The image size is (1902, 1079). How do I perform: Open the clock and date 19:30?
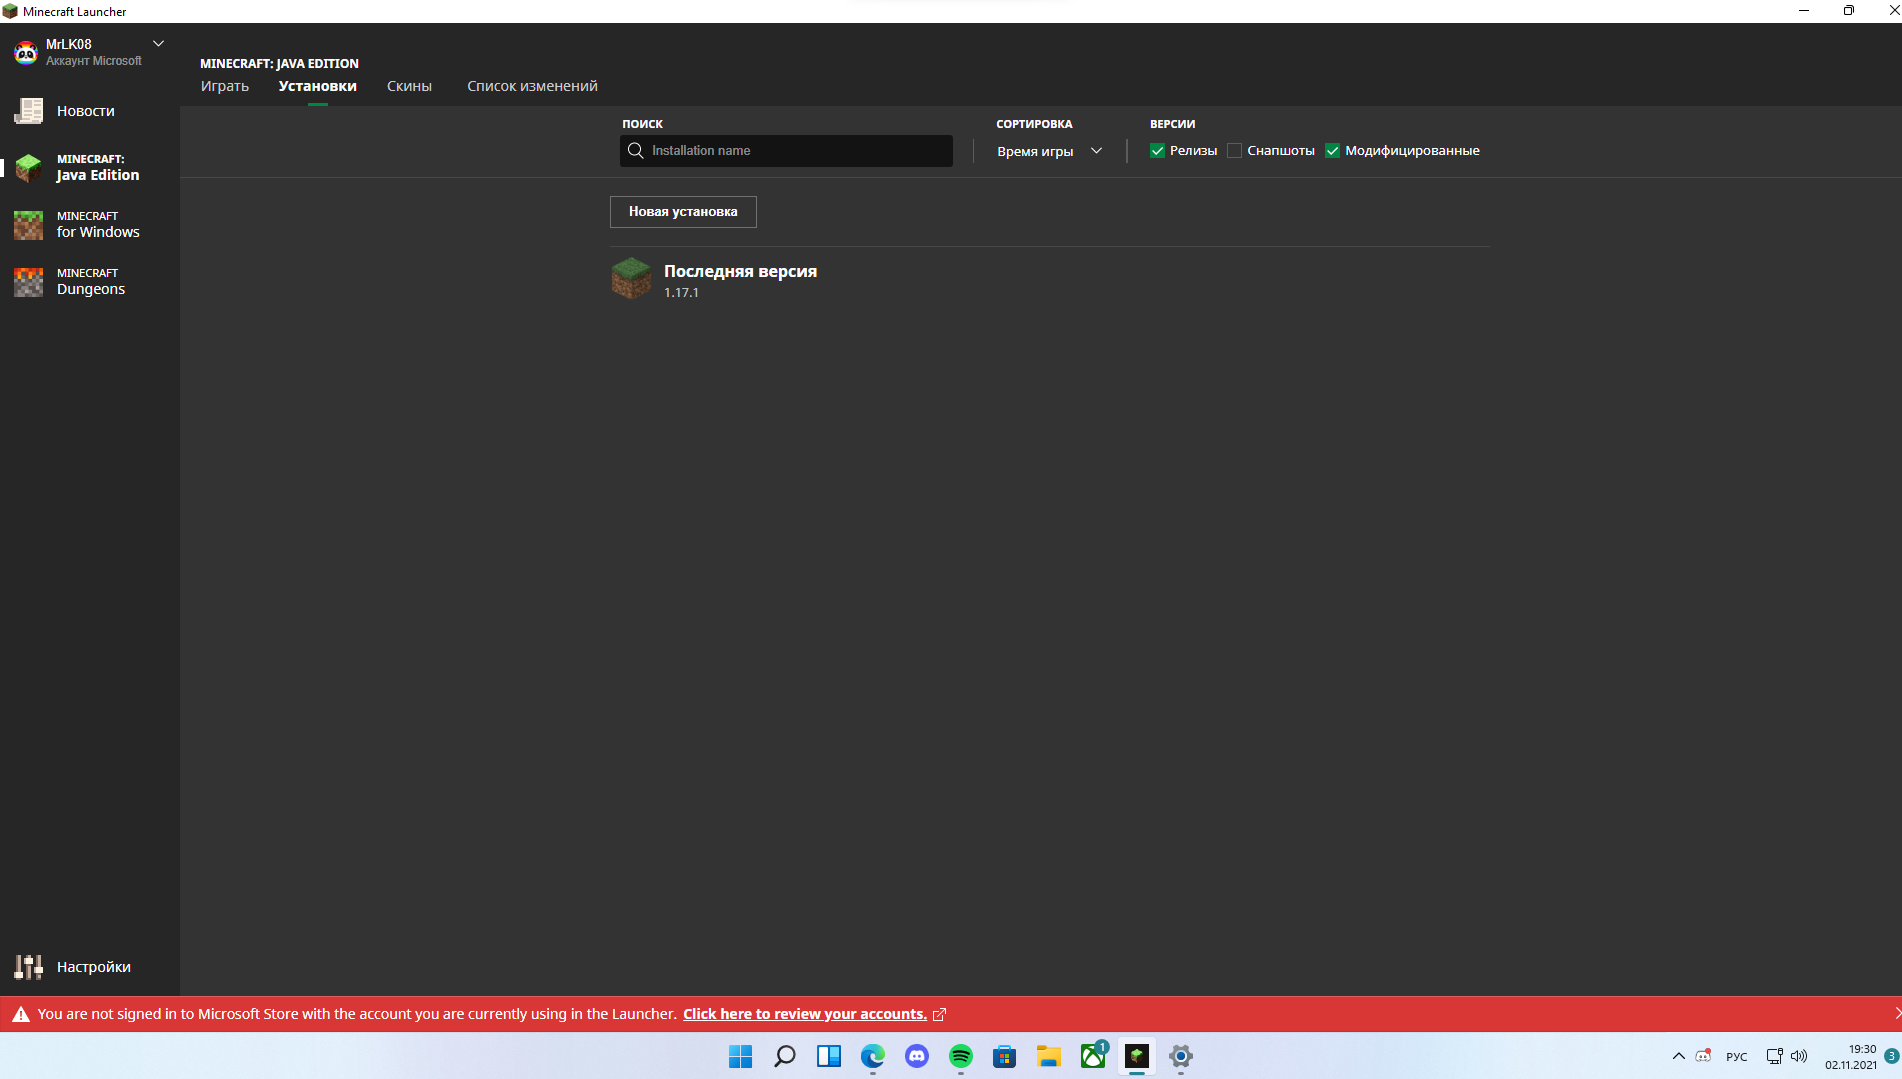(1851, 1057)
